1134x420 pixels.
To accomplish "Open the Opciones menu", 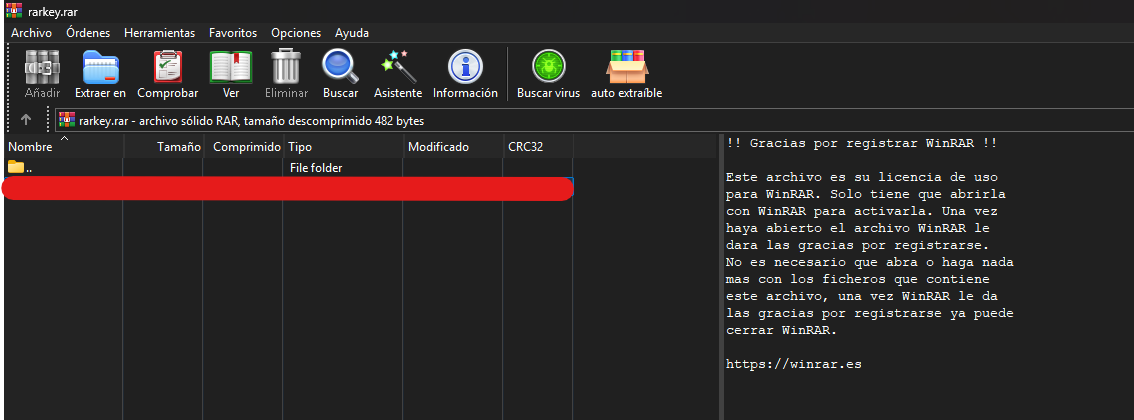I will click(296, 33).
